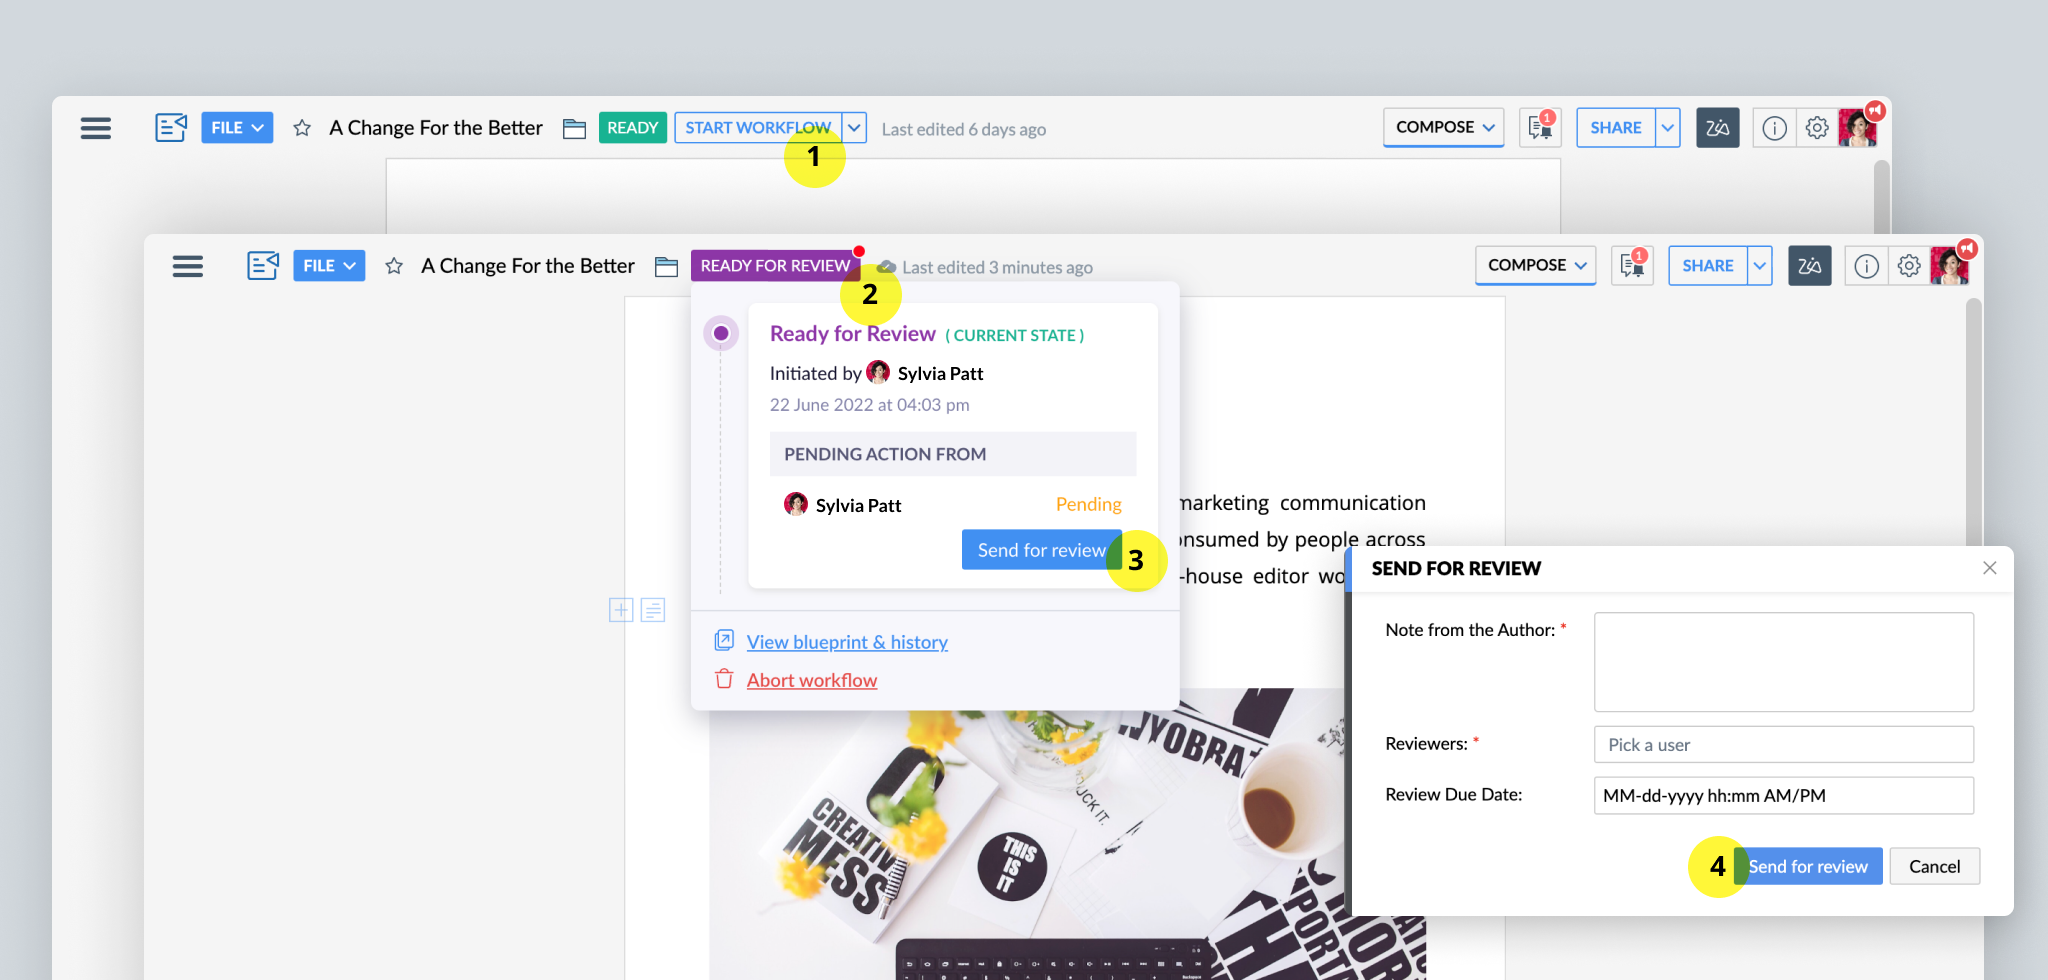
Task: Open Zia assistant icon in front window
Action: [x=1810, y=266]
